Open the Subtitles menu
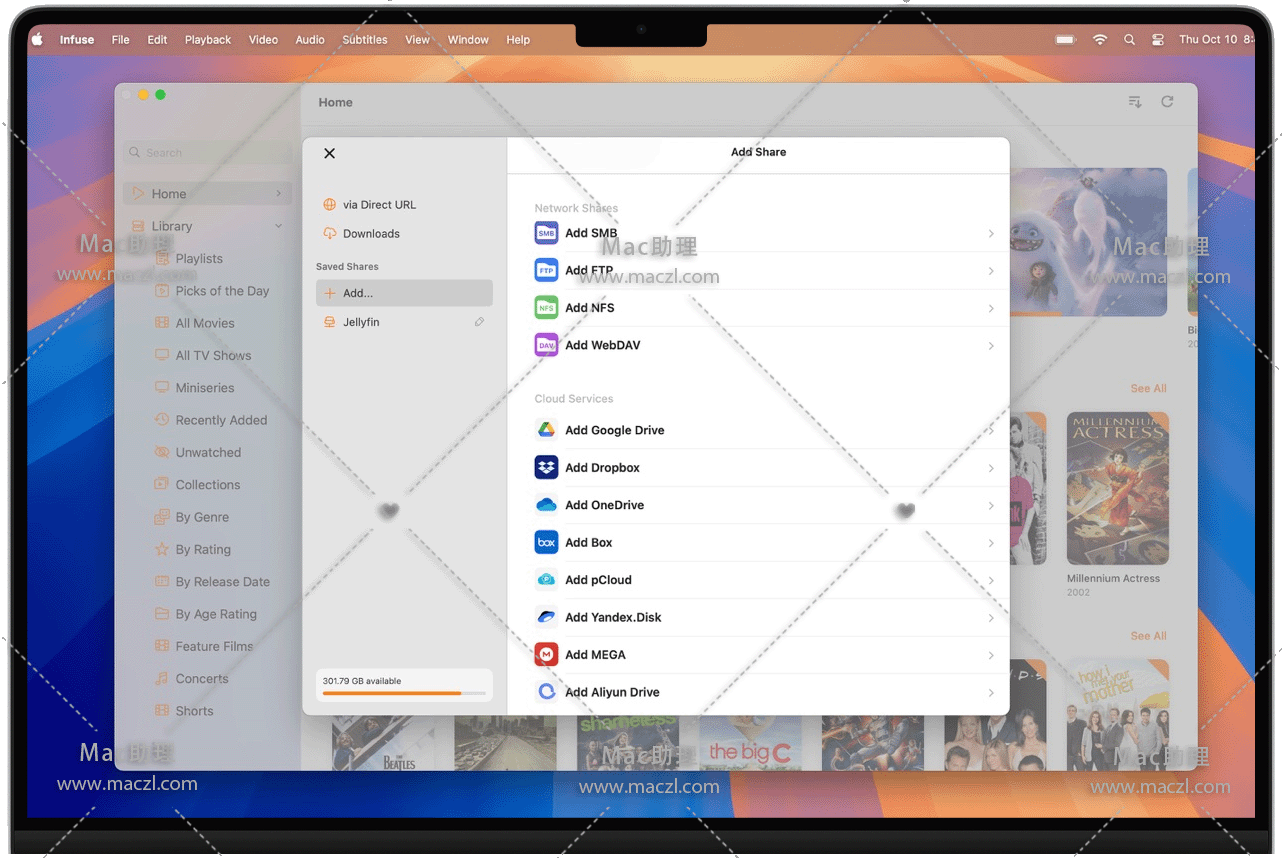The width and height of the screenshot is (1282, 858). [365, 40]
